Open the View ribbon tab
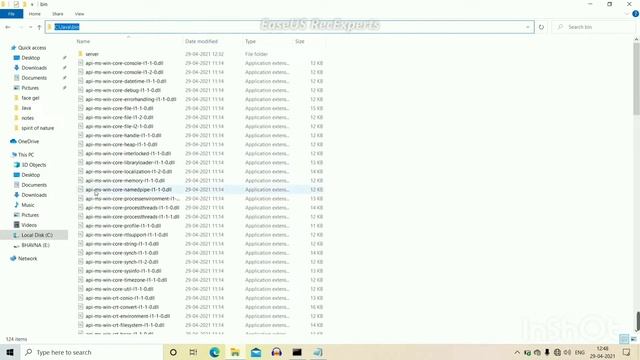 (79, 14)
